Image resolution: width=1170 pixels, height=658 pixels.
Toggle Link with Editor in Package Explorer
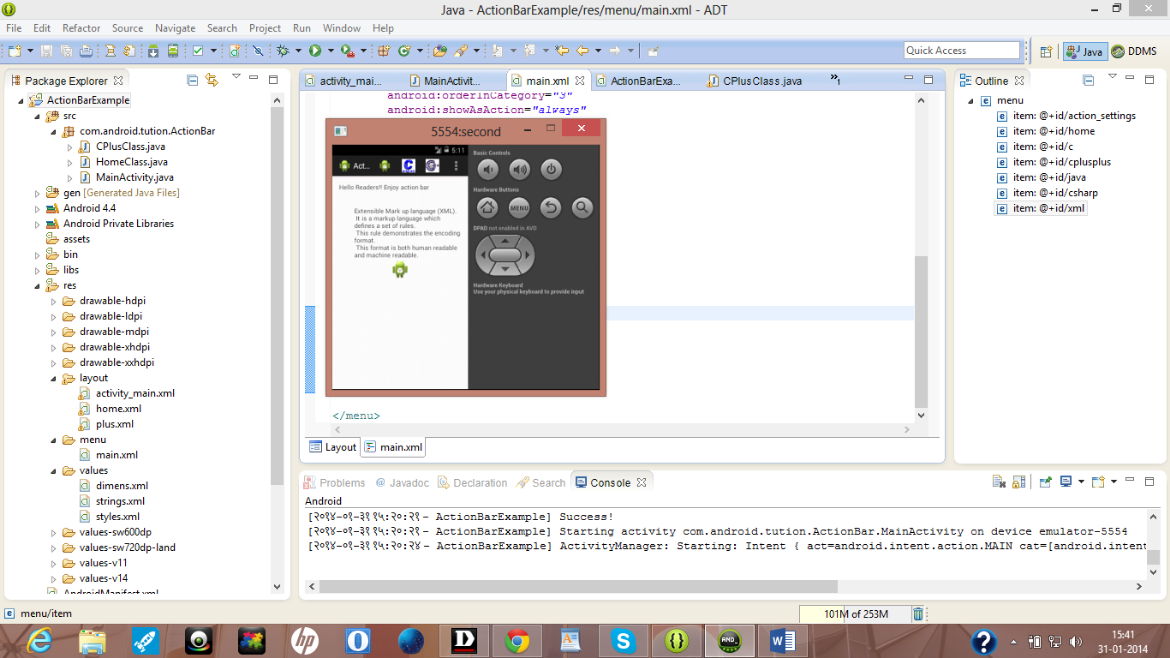[x=211, y=80]
